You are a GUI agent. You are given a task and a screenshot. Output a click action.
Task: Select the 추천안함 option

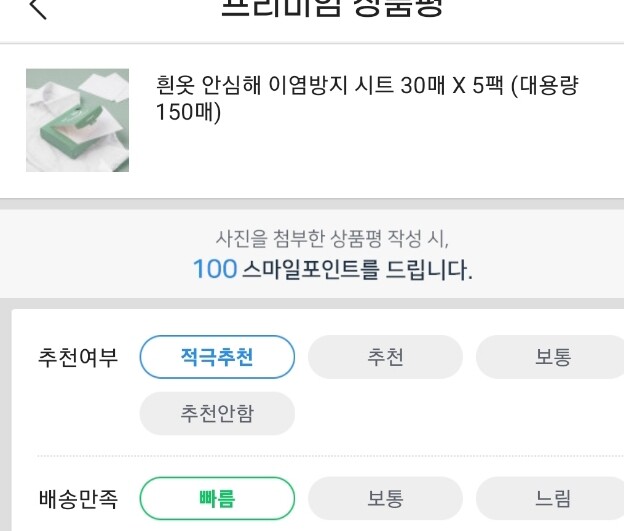pyautogui.click(x=217, y=413)
